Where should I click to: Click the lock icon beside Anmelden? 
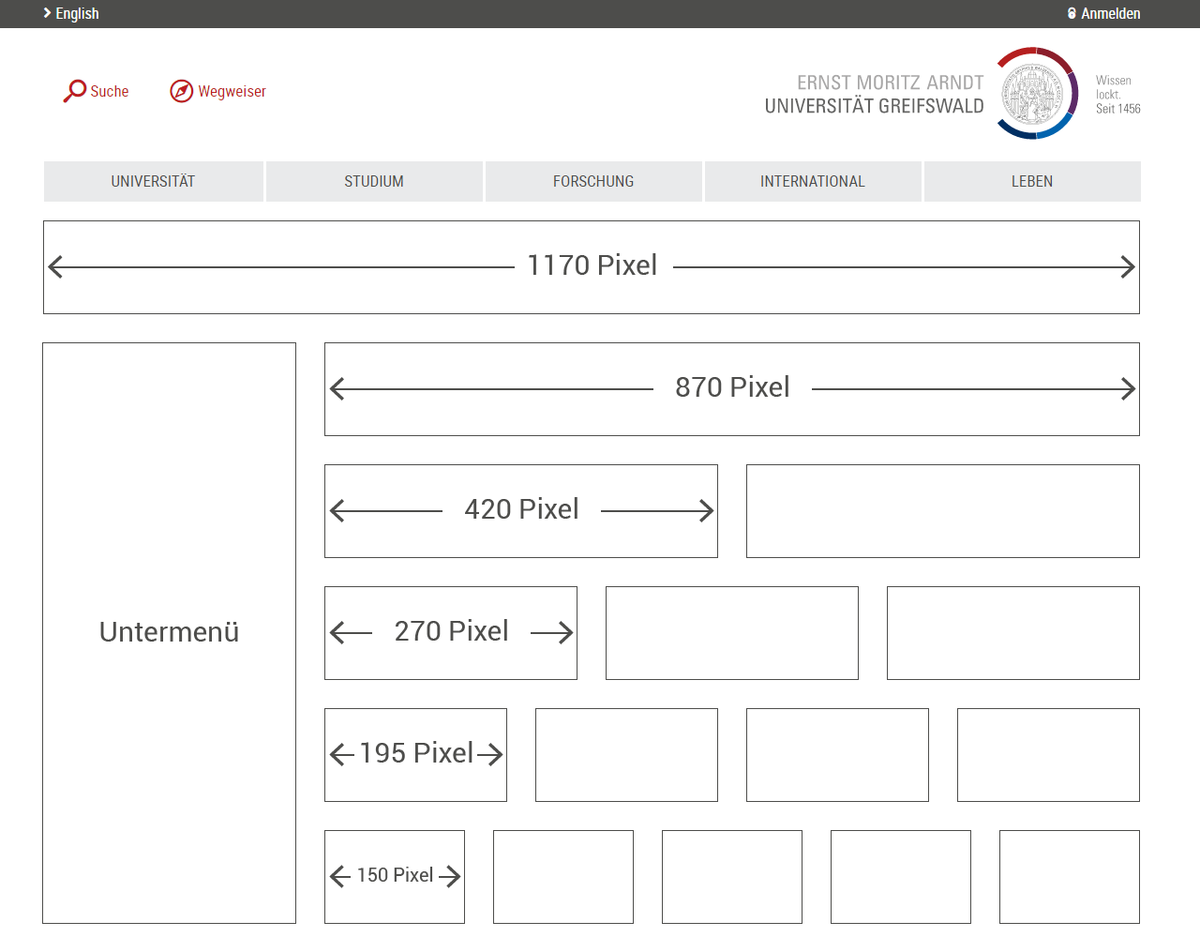[1072, 14]
